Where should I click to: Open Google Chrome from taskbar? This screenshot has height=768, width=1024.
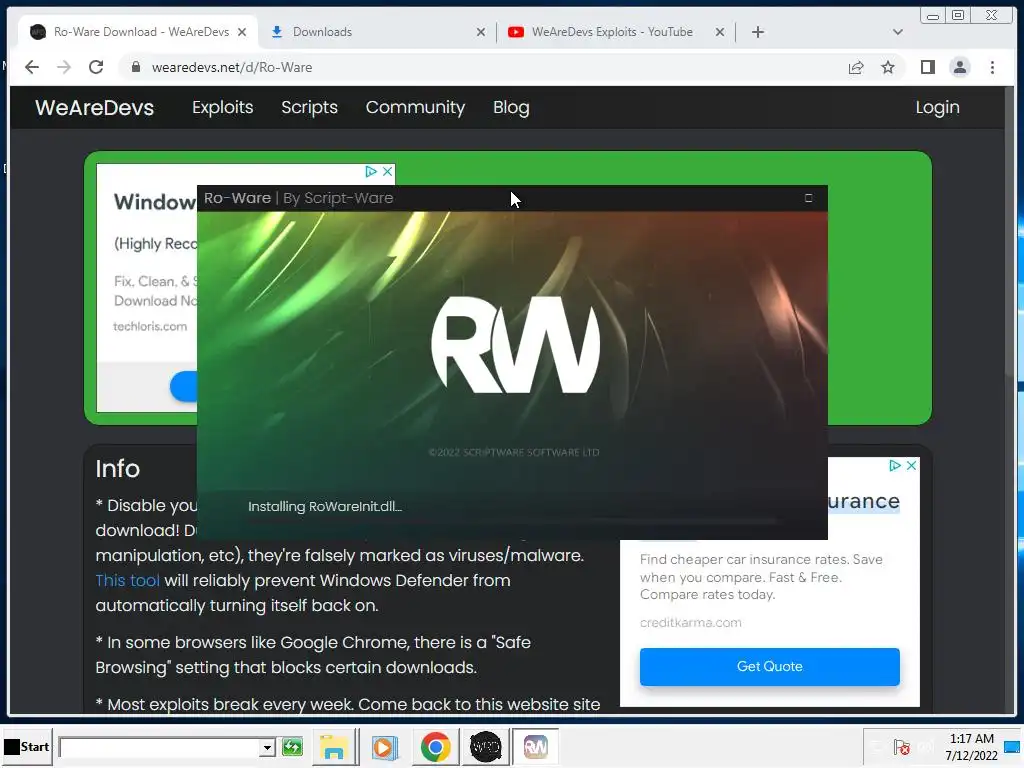pos(435,746)
